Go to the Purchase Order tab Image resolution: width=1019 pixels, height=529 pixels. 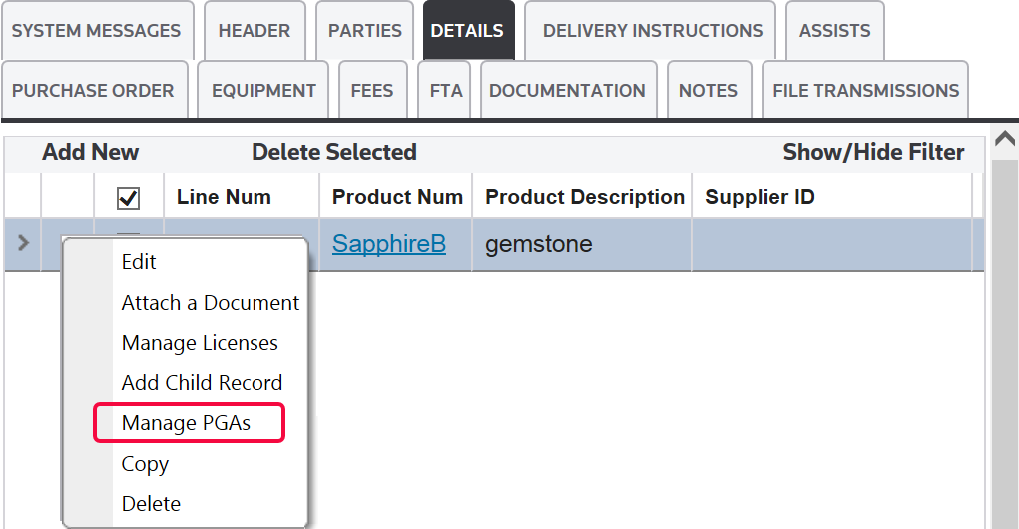click(x=93, y=91)
